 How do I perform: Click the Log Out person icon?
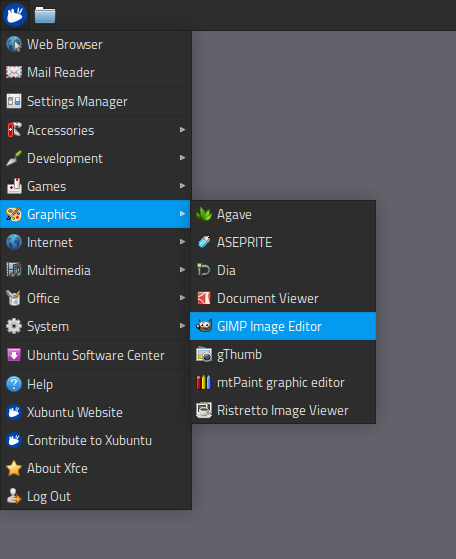14,496
